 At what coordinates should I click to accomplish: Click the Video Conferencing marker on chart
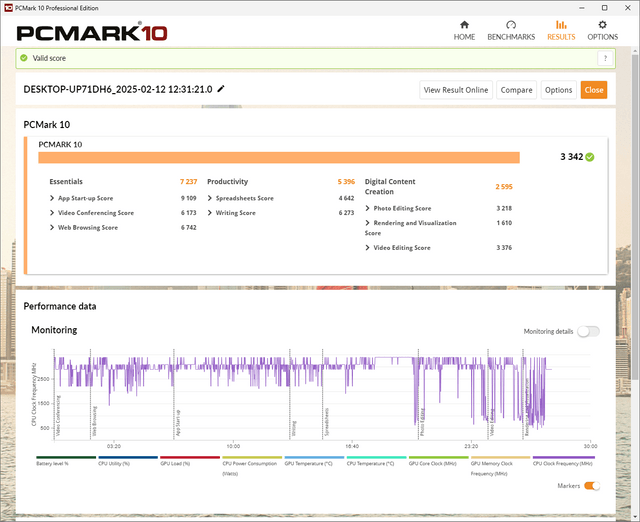pyautogui.click(x=58, y=415)
